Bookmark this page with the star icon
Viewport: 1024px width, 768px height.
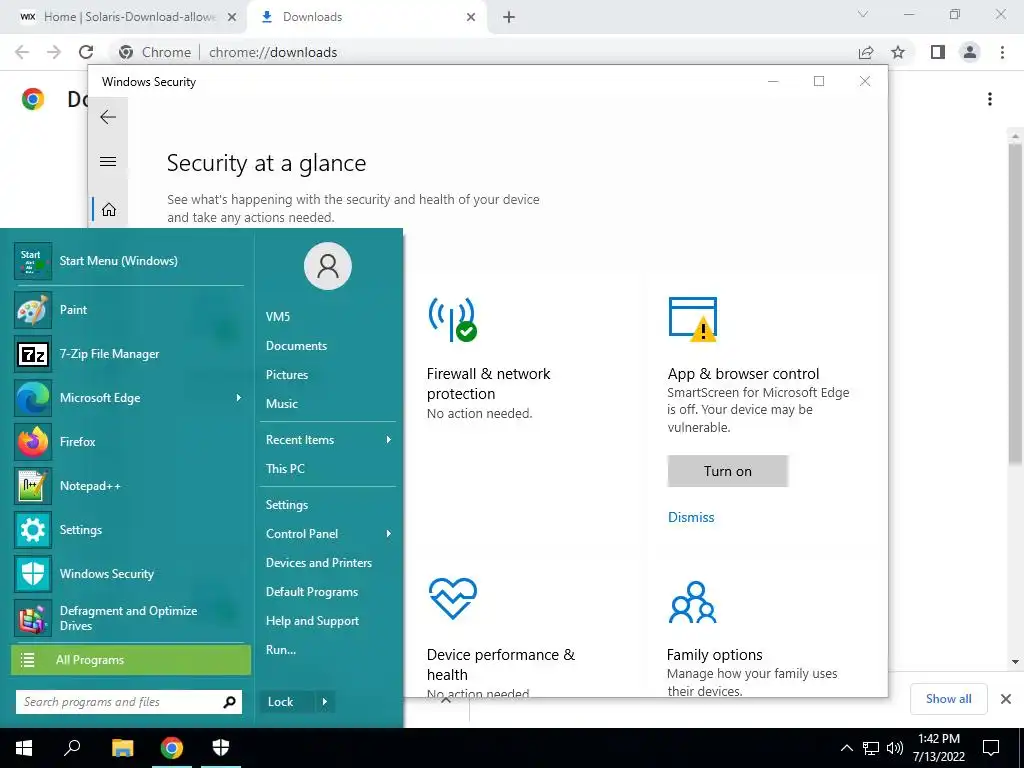pos(899,52)
